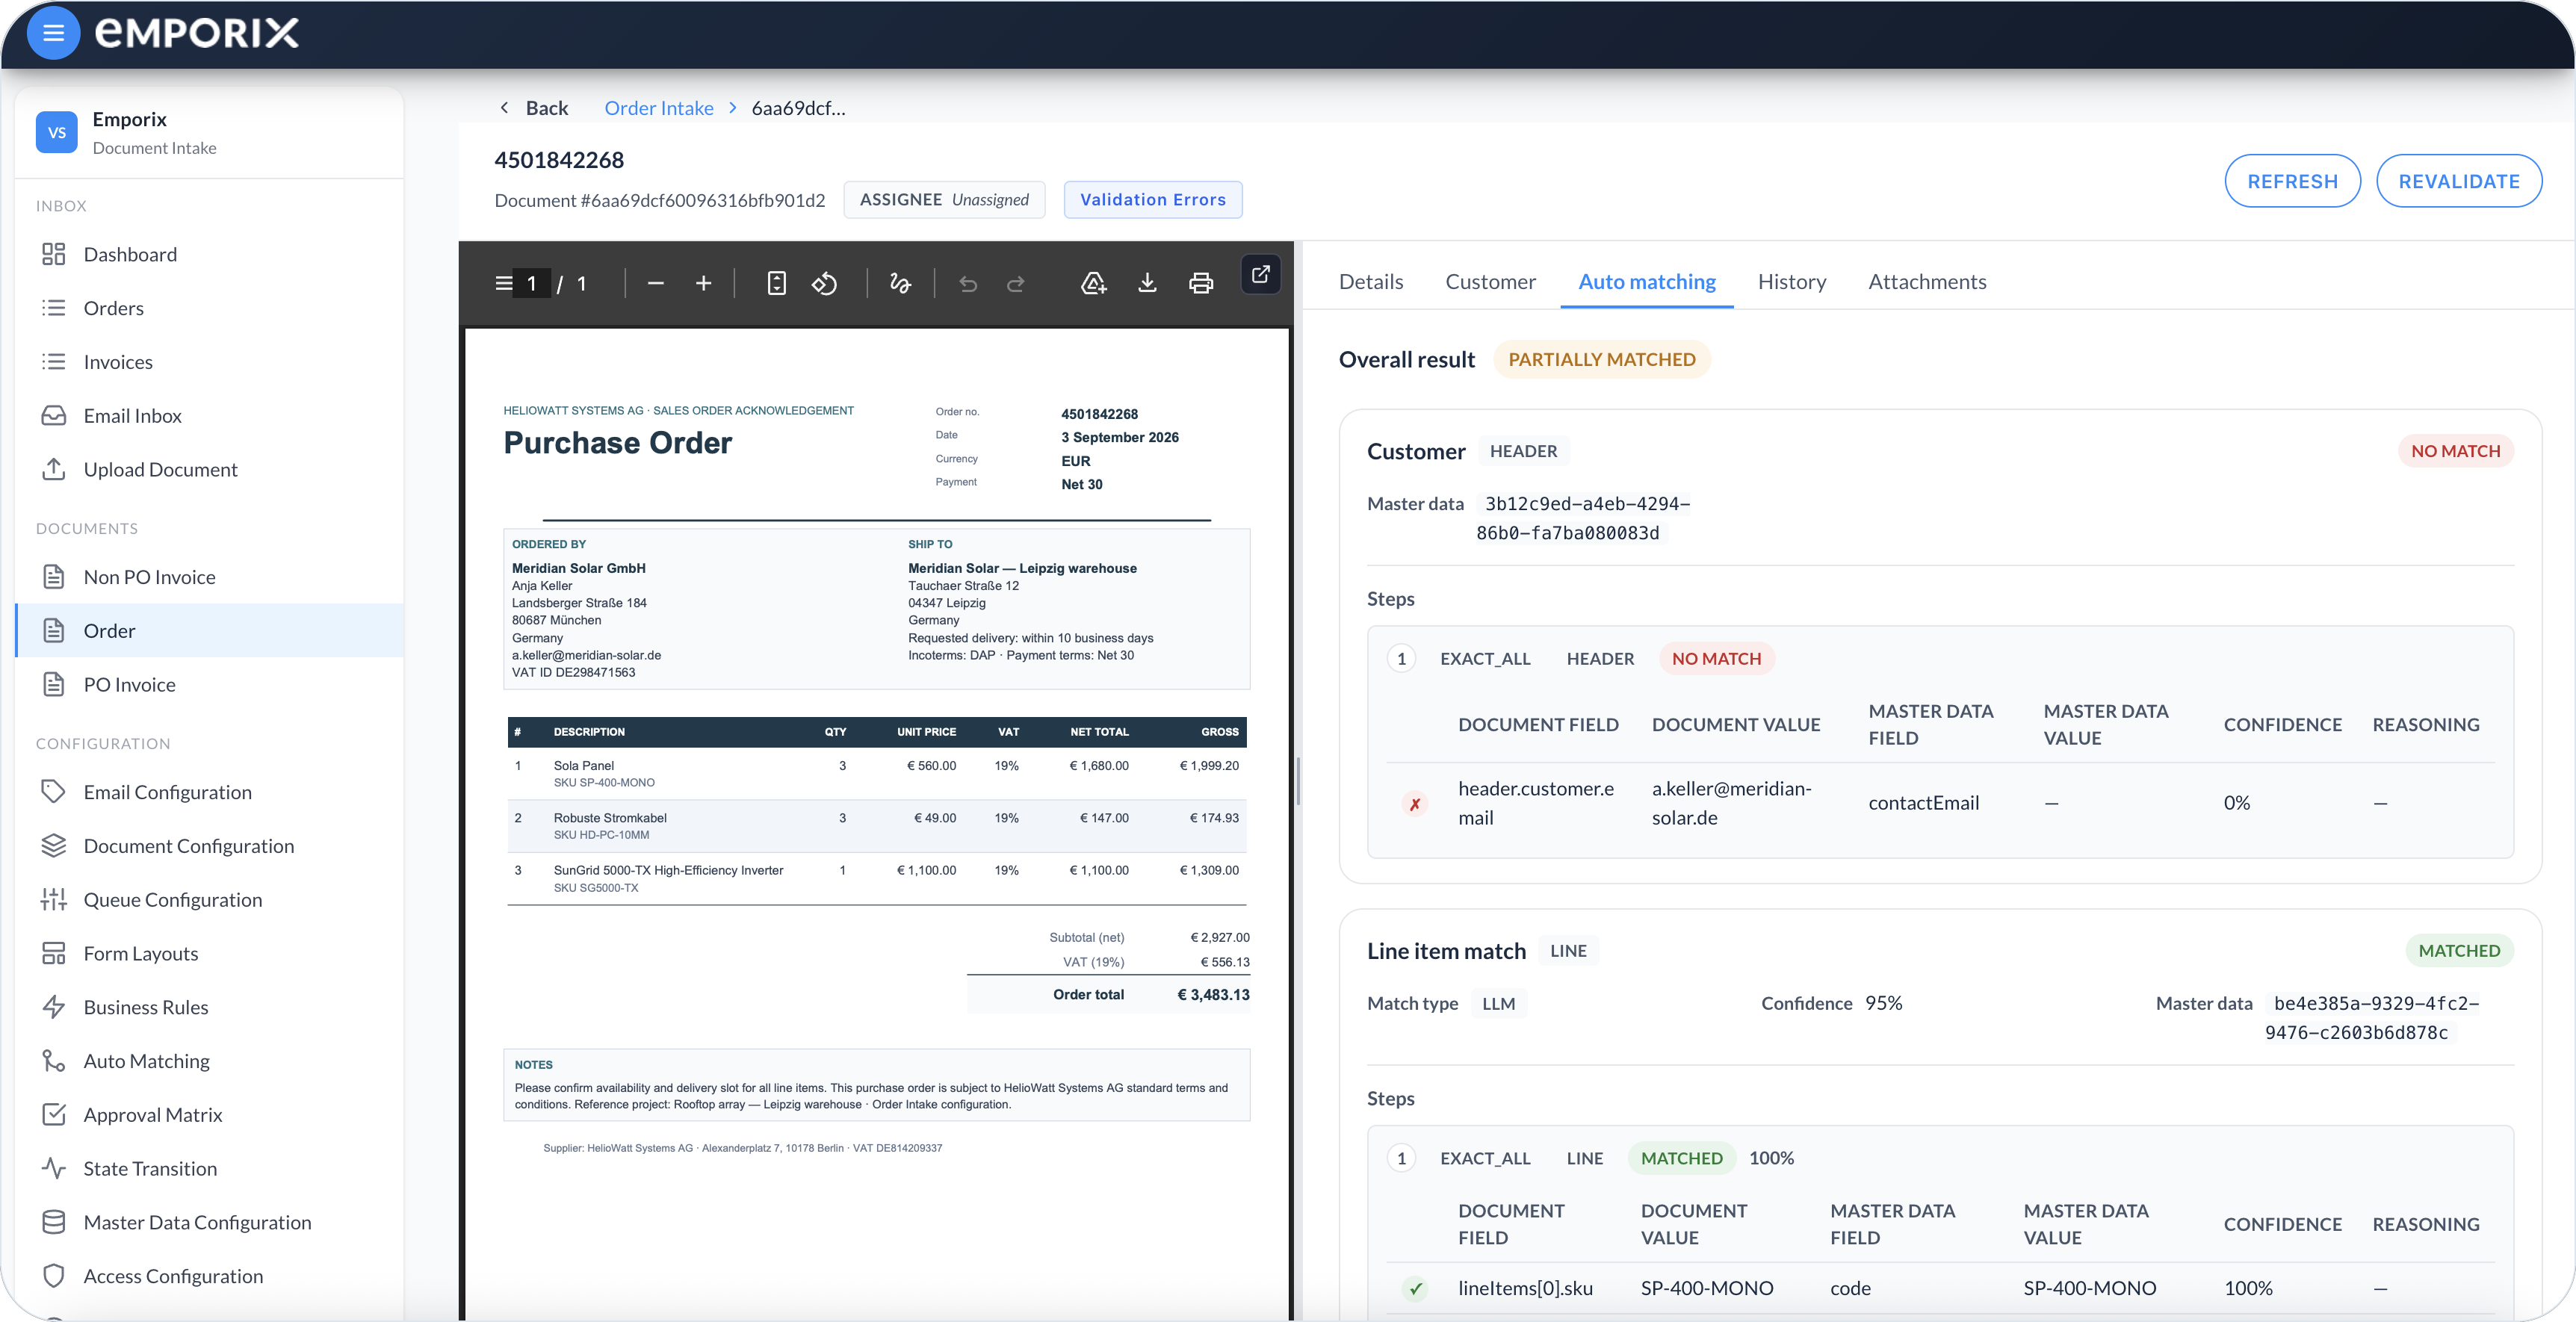Save PDF to cloud drive icon
Screen dimensions: 2576x1322
tap(1093, 284)
